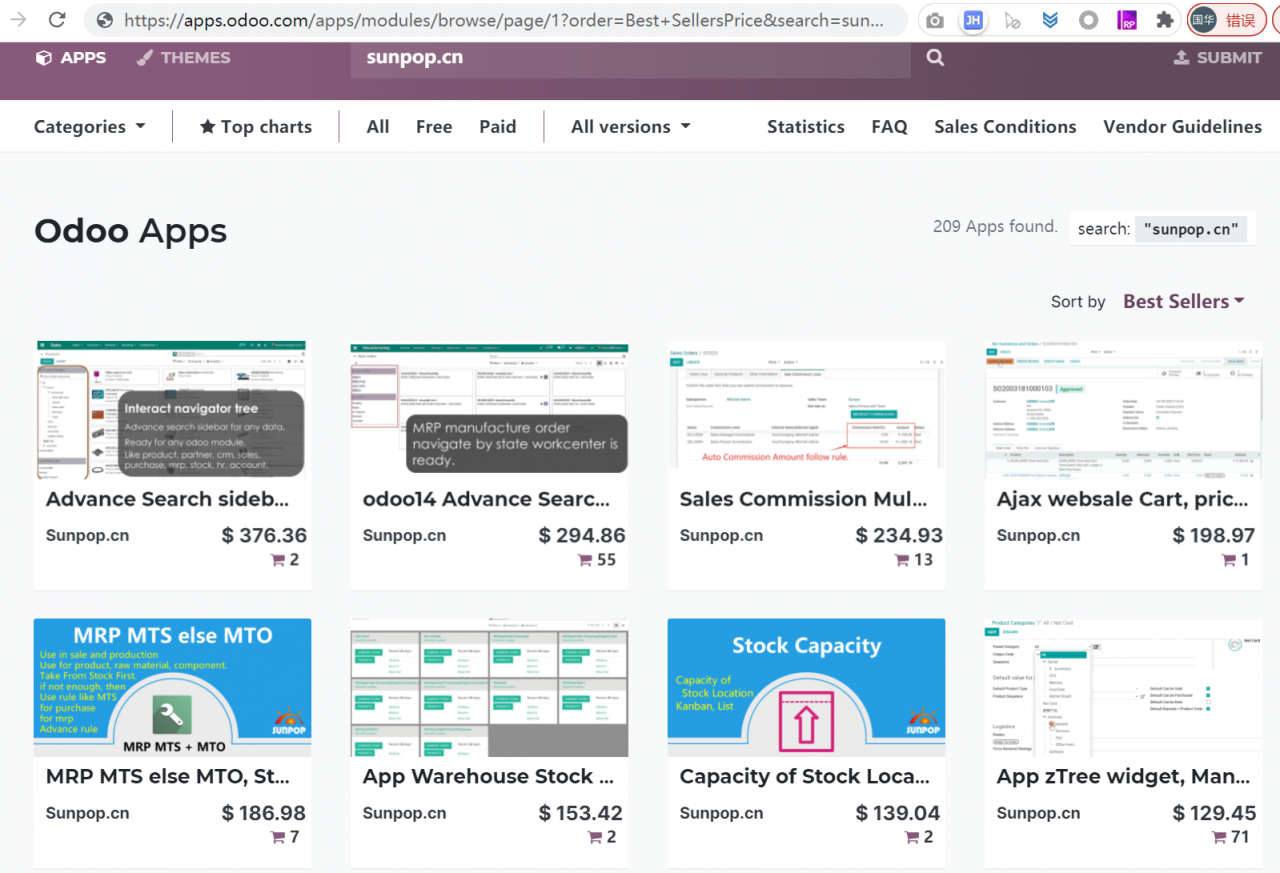Expand the Categories dropdown
The width and height of the screenshot is (1280, 873).
[90, 127]
